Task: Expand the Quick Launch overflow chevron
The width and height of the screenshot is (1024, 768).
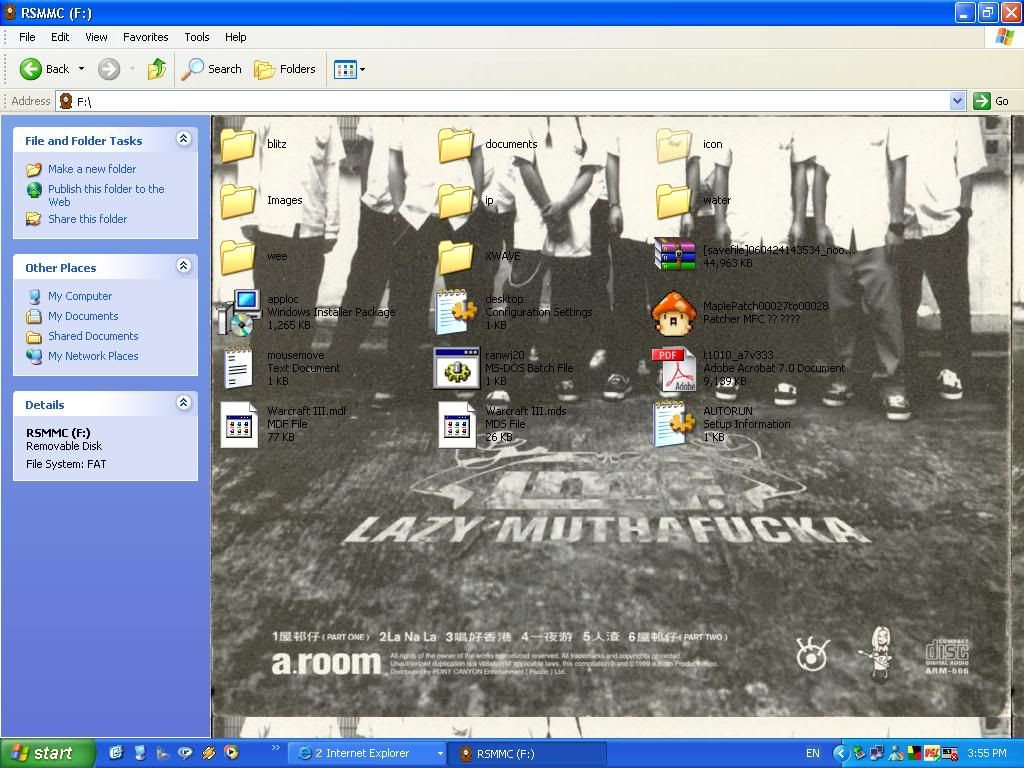Action: [x=276, y=748]
